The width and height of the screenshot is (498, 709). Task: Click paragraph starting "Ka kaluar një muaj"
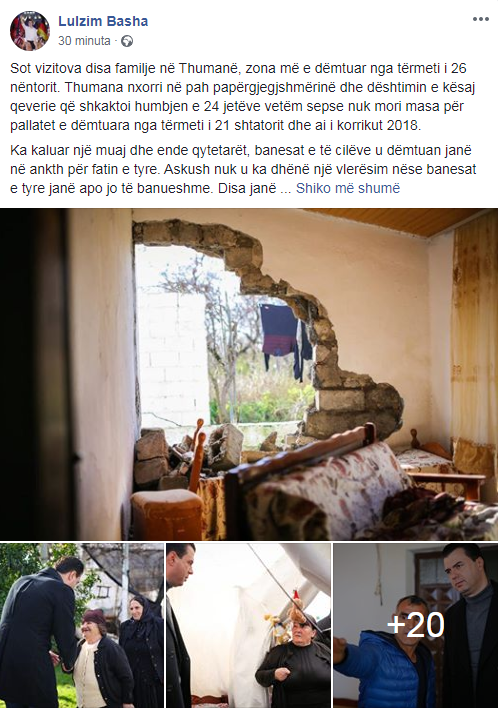(243, 169)
